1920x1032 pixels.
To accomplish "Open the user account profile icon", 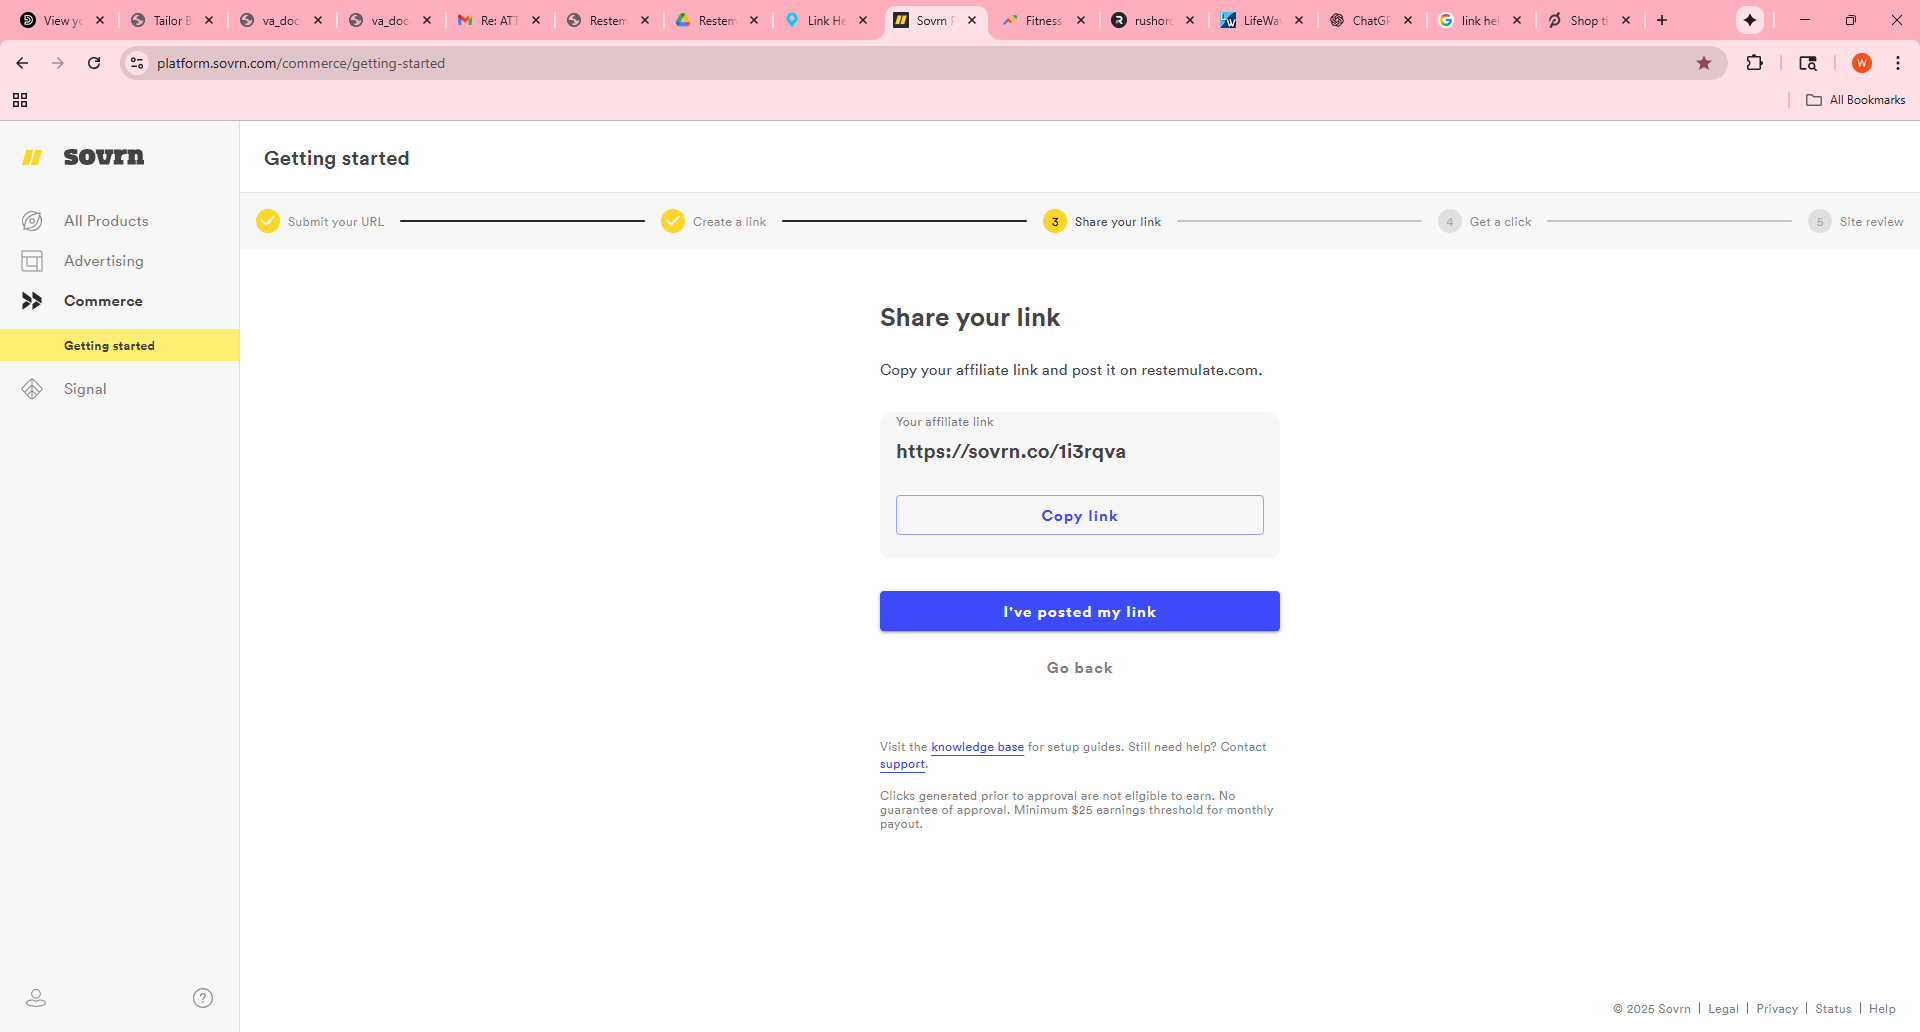I will 36,998.
